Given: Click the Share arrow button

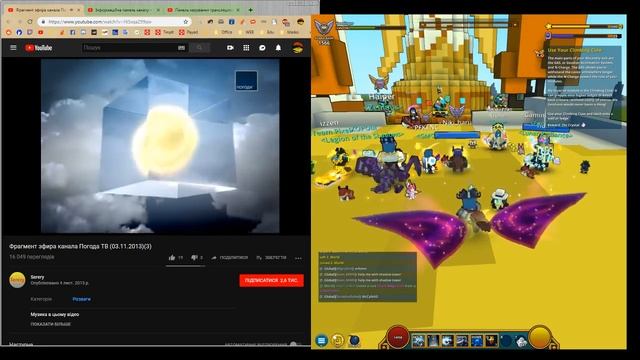Looking at the screenshot, I should tap(229, 258).
